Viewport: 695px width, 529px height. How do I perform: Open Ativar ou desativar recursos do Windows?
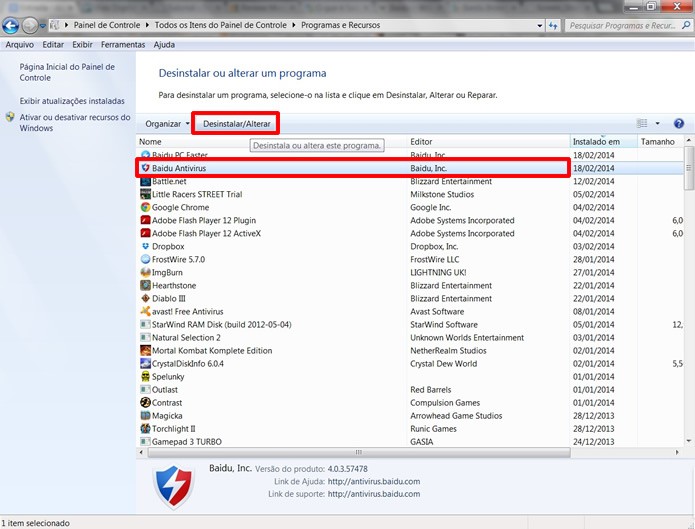tap(75, 123)
